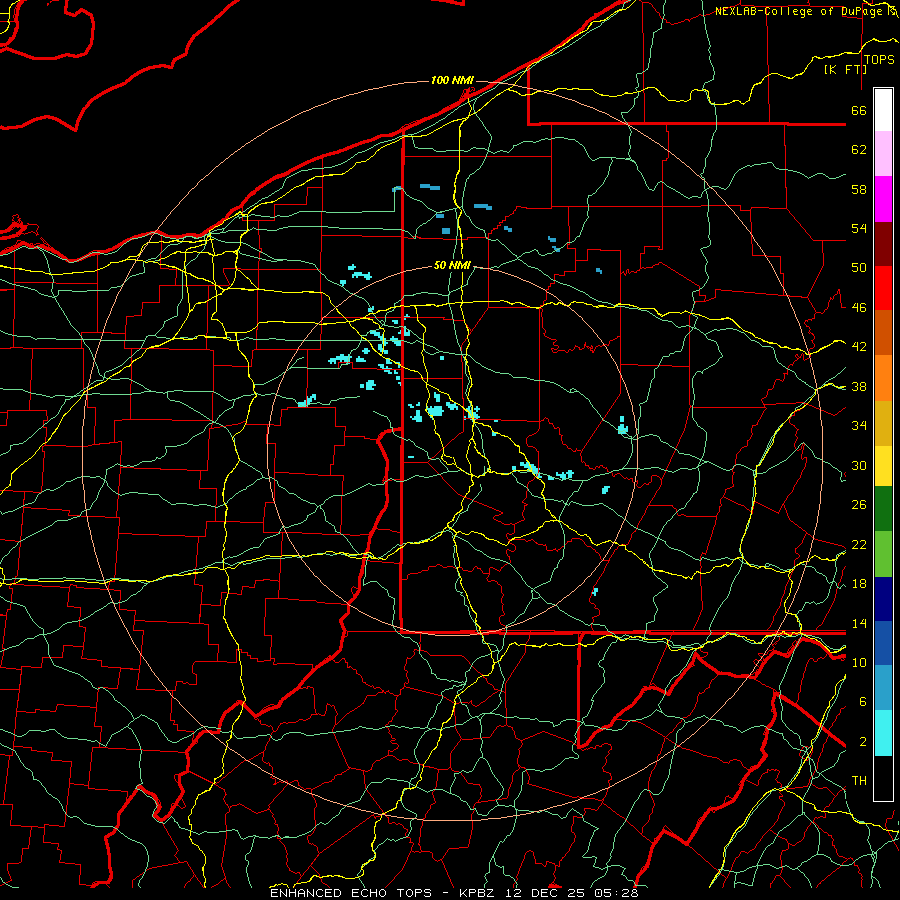Click the 6 legend value
The image size is (900, 900).
click(x=863, y=702)
